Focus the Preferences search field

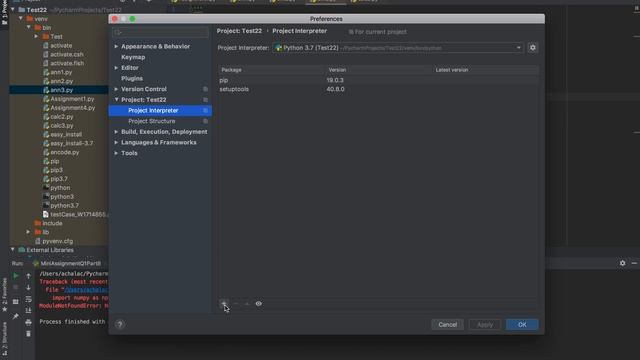pyautogui.click(x=160, y=32)
